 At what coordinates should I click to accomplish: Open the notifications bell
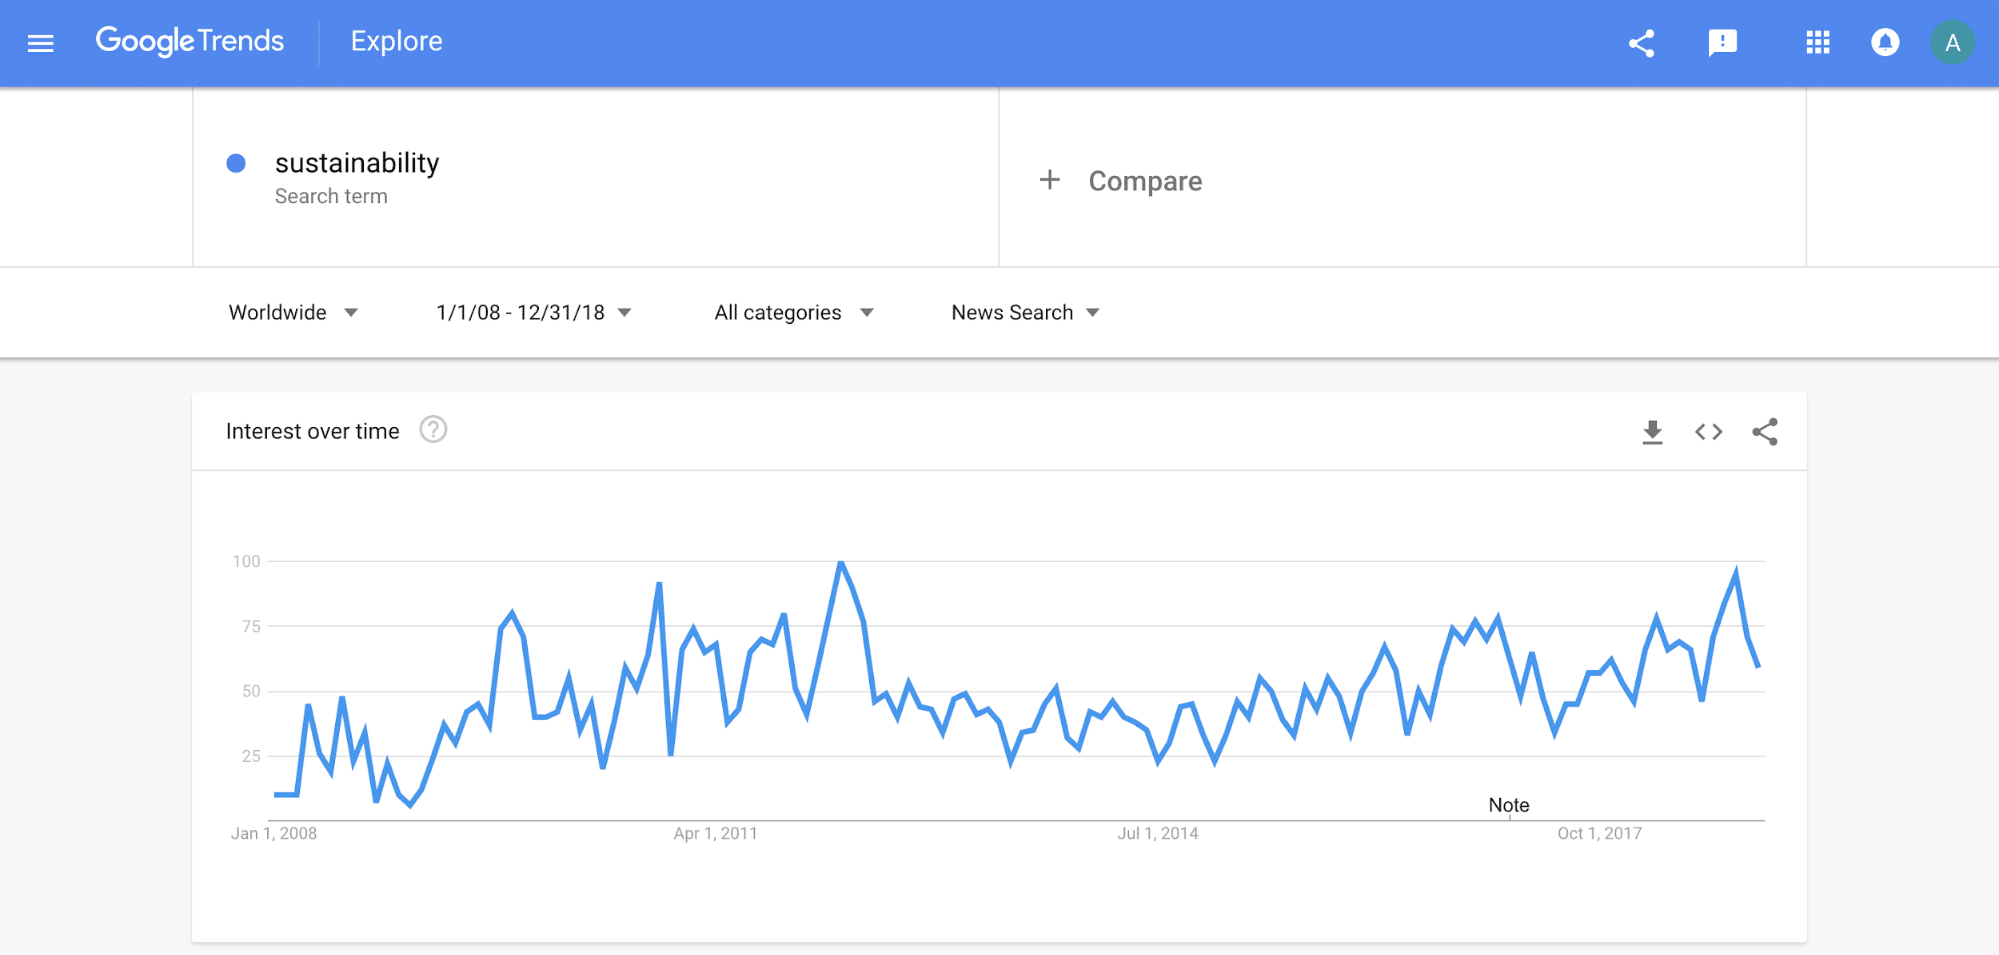point(1885,43)
